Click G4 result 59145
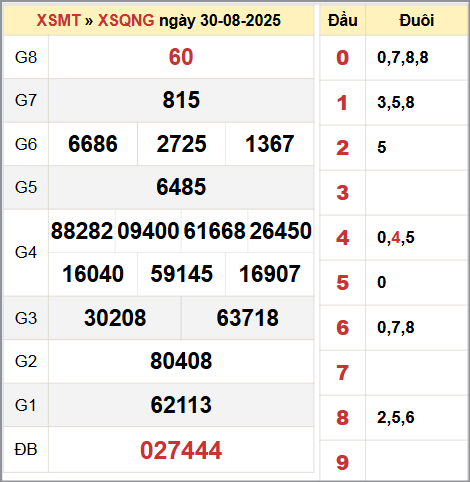 pos(182,274)
